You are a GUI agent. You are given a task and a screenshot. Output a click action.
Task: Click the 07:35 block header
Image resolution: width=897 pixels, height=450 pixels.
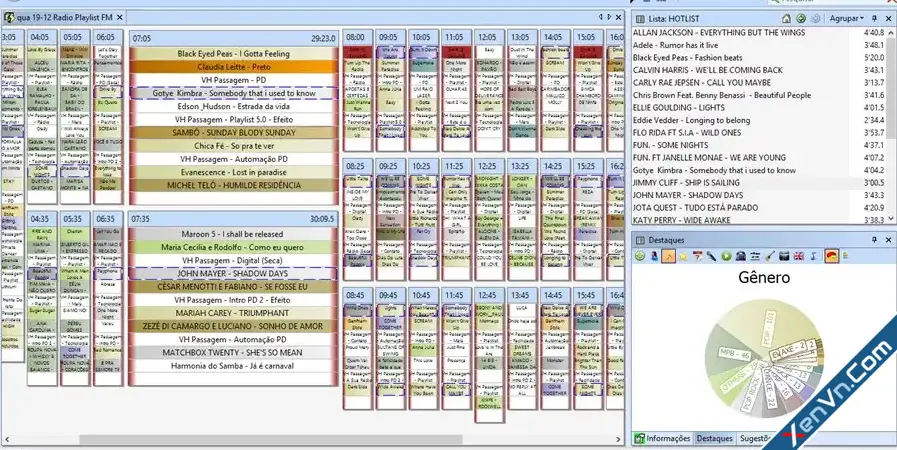[233, 218]
